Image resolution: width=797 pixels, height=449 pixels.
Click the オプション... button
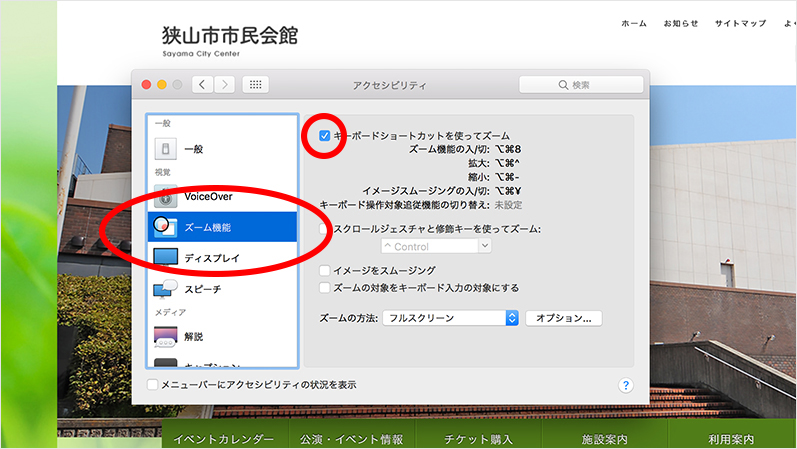(x=564, y=318)
